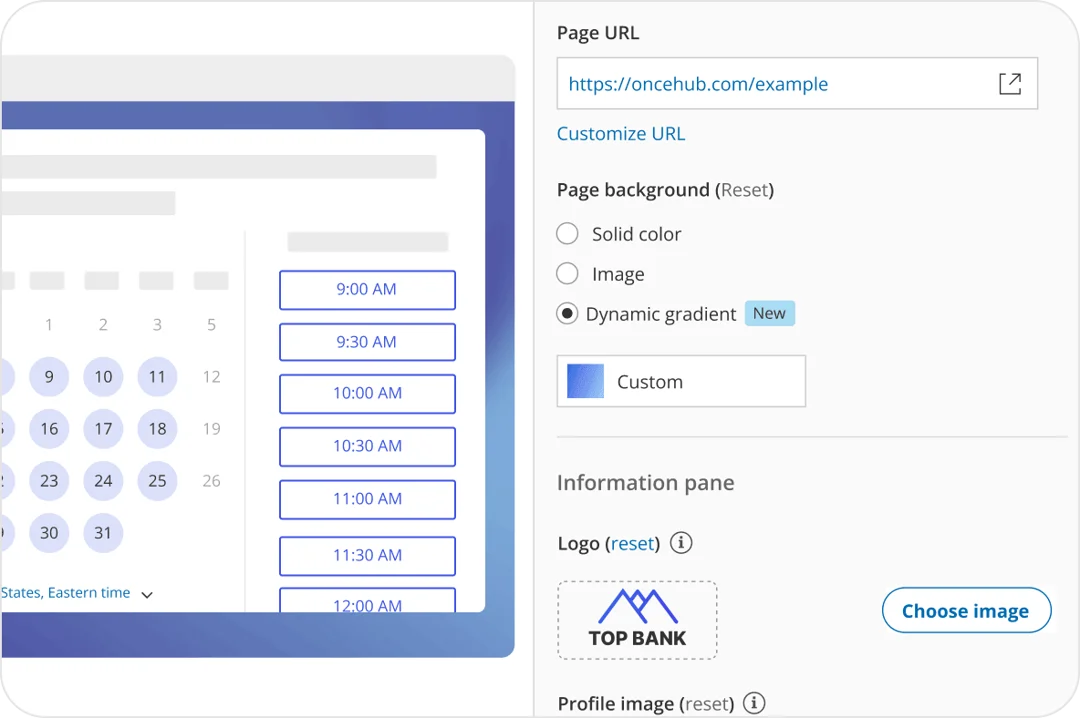Screen dimensions: 1080x718
Task: Expand the Eastern time zone selector
Action: pos(147,594)
